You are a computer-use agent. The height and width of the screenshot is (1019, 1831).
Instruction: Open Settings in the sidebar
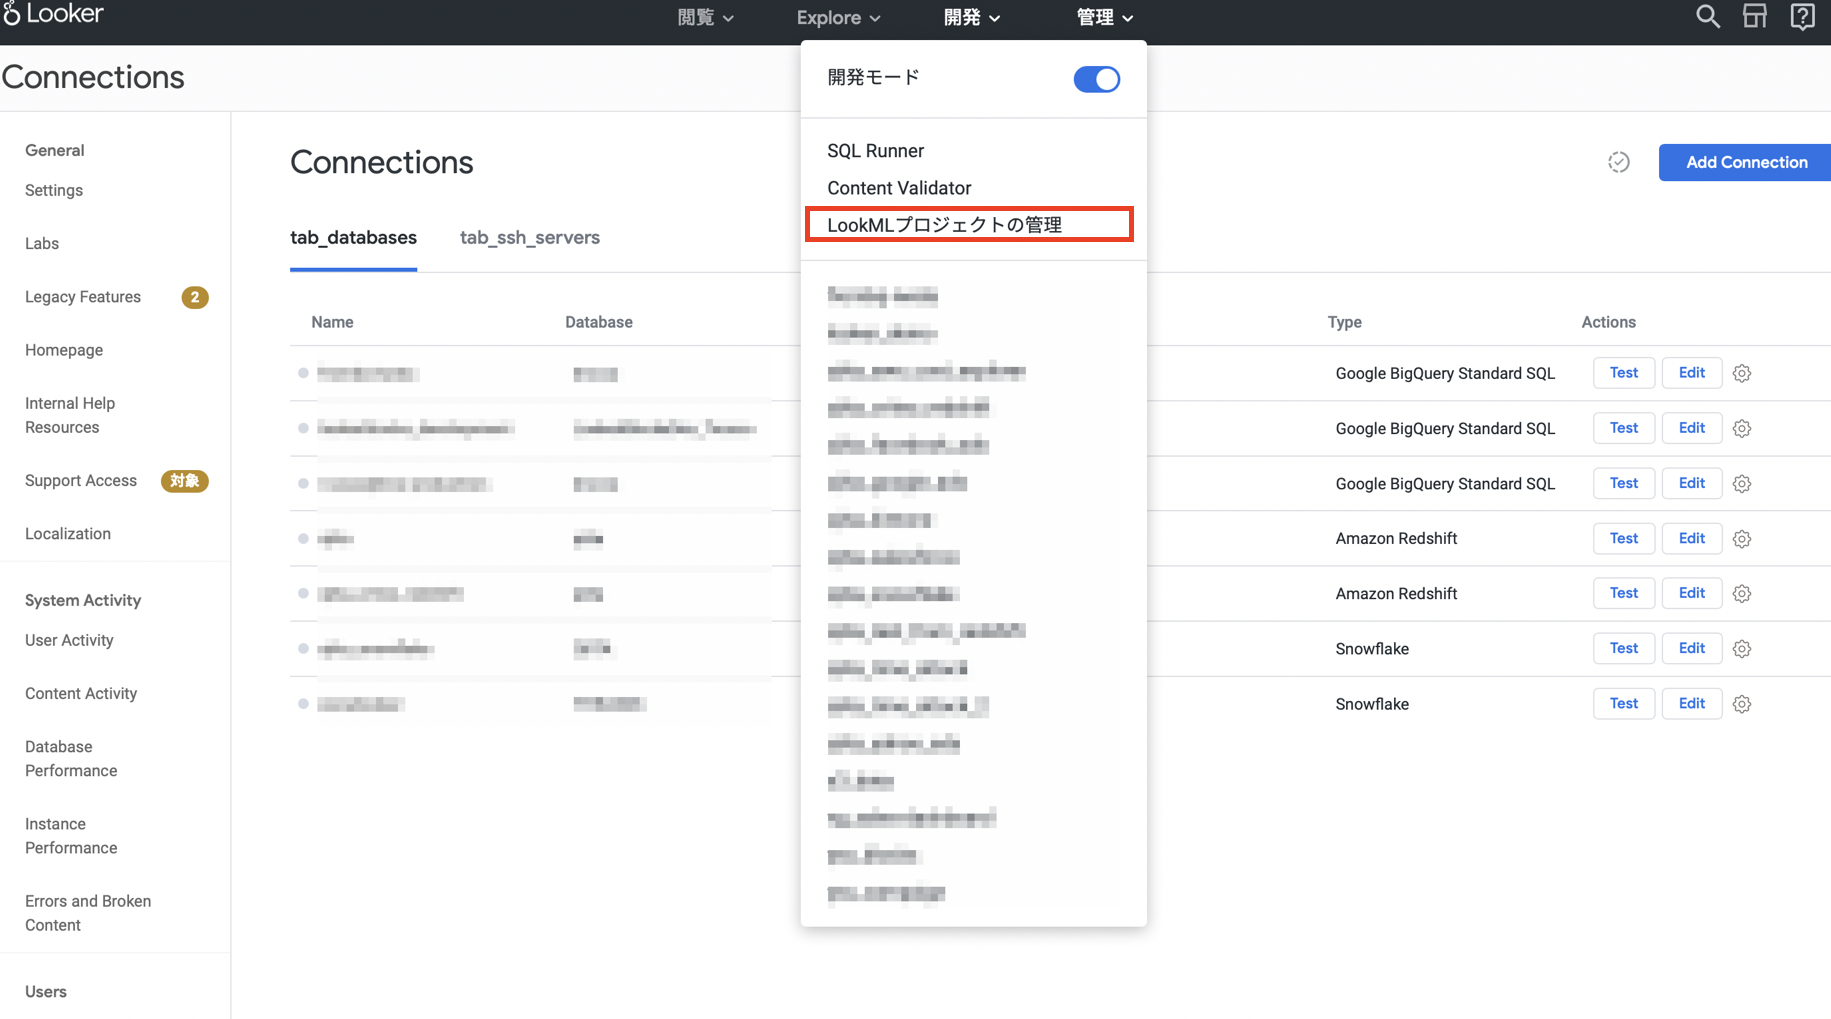coord(54,190)
